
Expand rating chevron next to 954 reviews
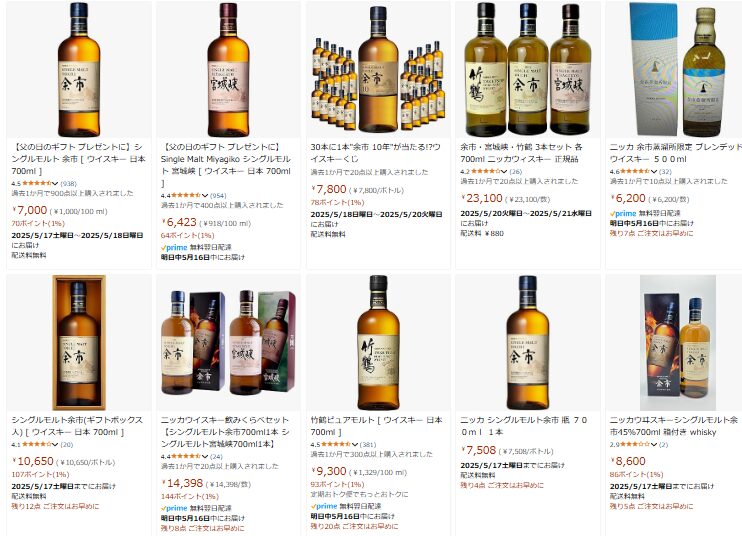(x=204, y=195)
